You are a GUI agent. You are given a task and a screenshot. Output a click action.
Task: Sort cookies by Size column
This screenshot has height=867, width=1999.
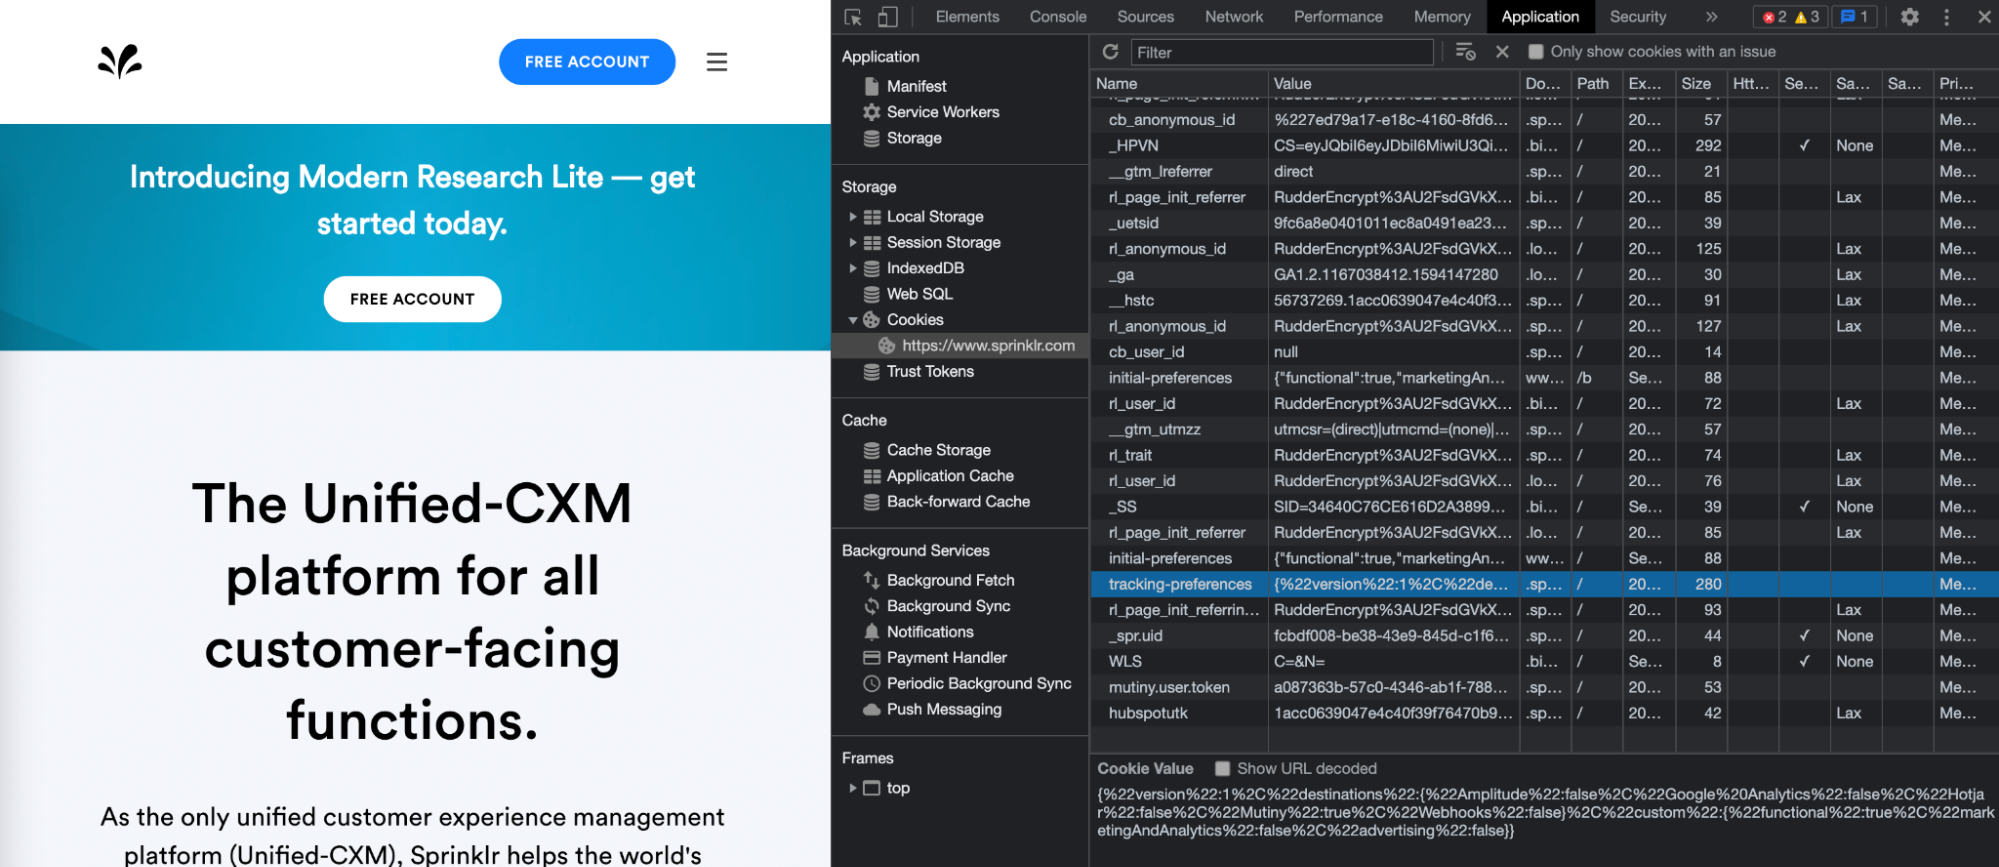[x=1700, y=84]
